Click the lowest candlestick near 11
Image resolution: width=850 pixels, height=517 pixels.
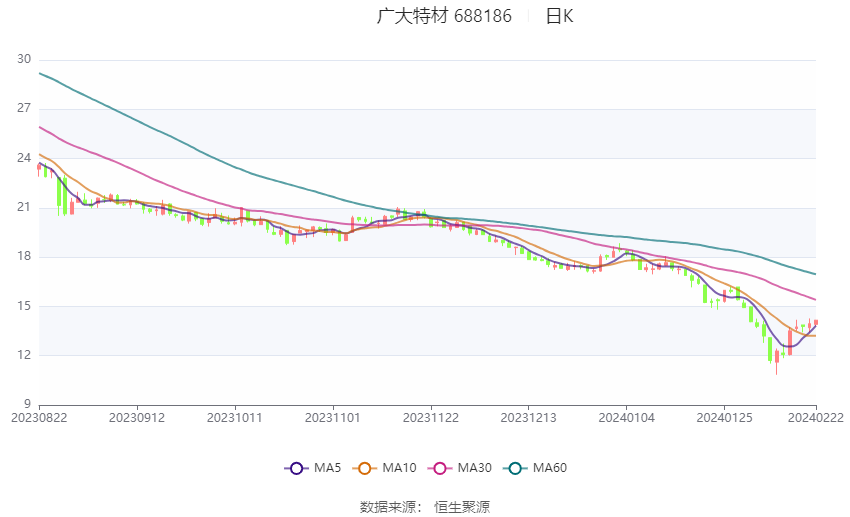(x=777, y=361)
